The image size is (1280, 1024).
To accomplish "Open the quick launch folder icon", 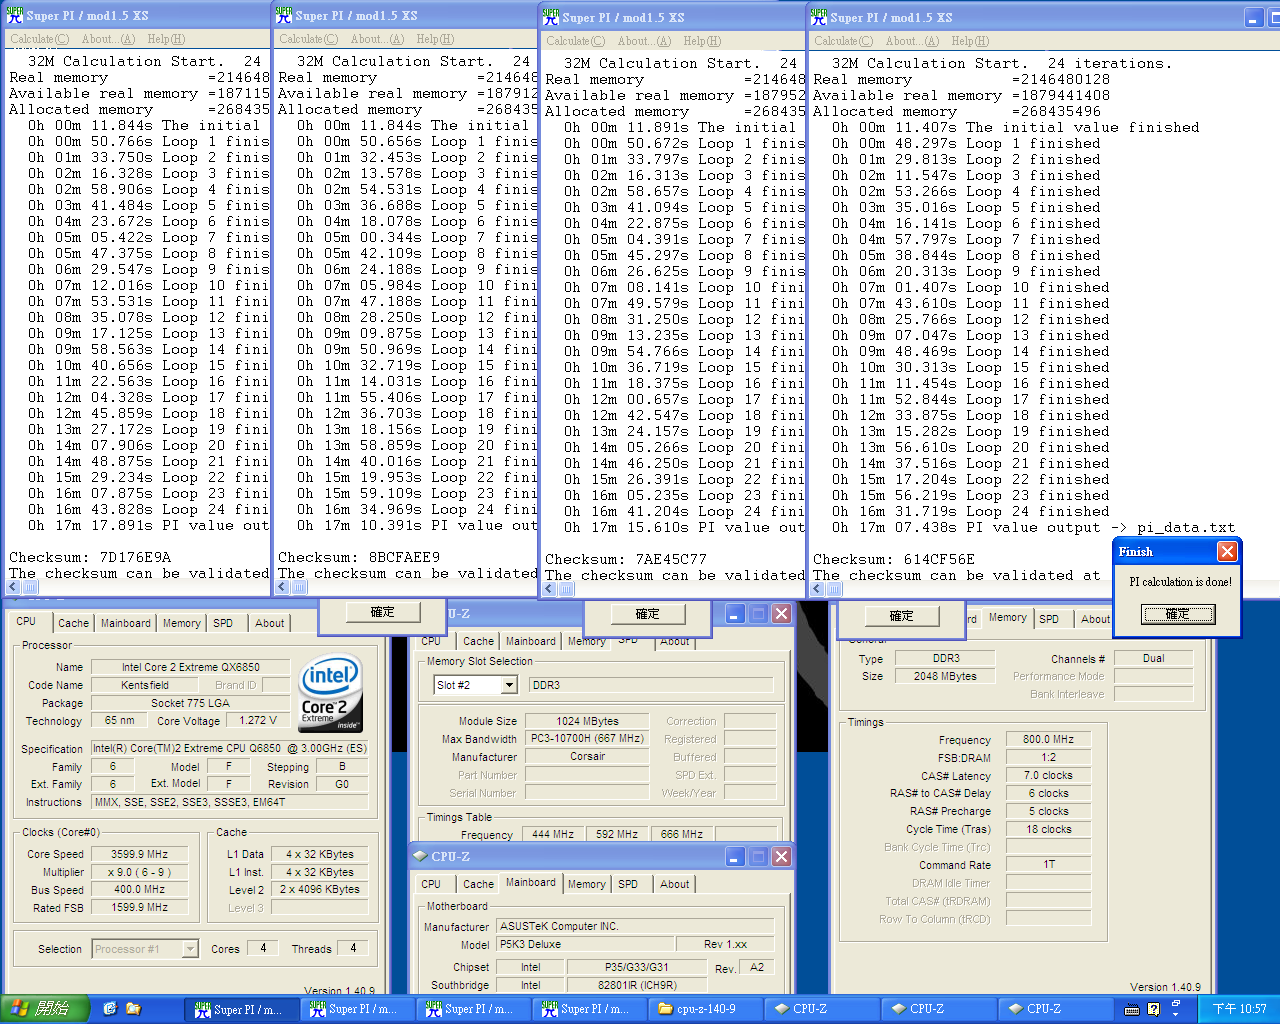I will click(133, 1009).
